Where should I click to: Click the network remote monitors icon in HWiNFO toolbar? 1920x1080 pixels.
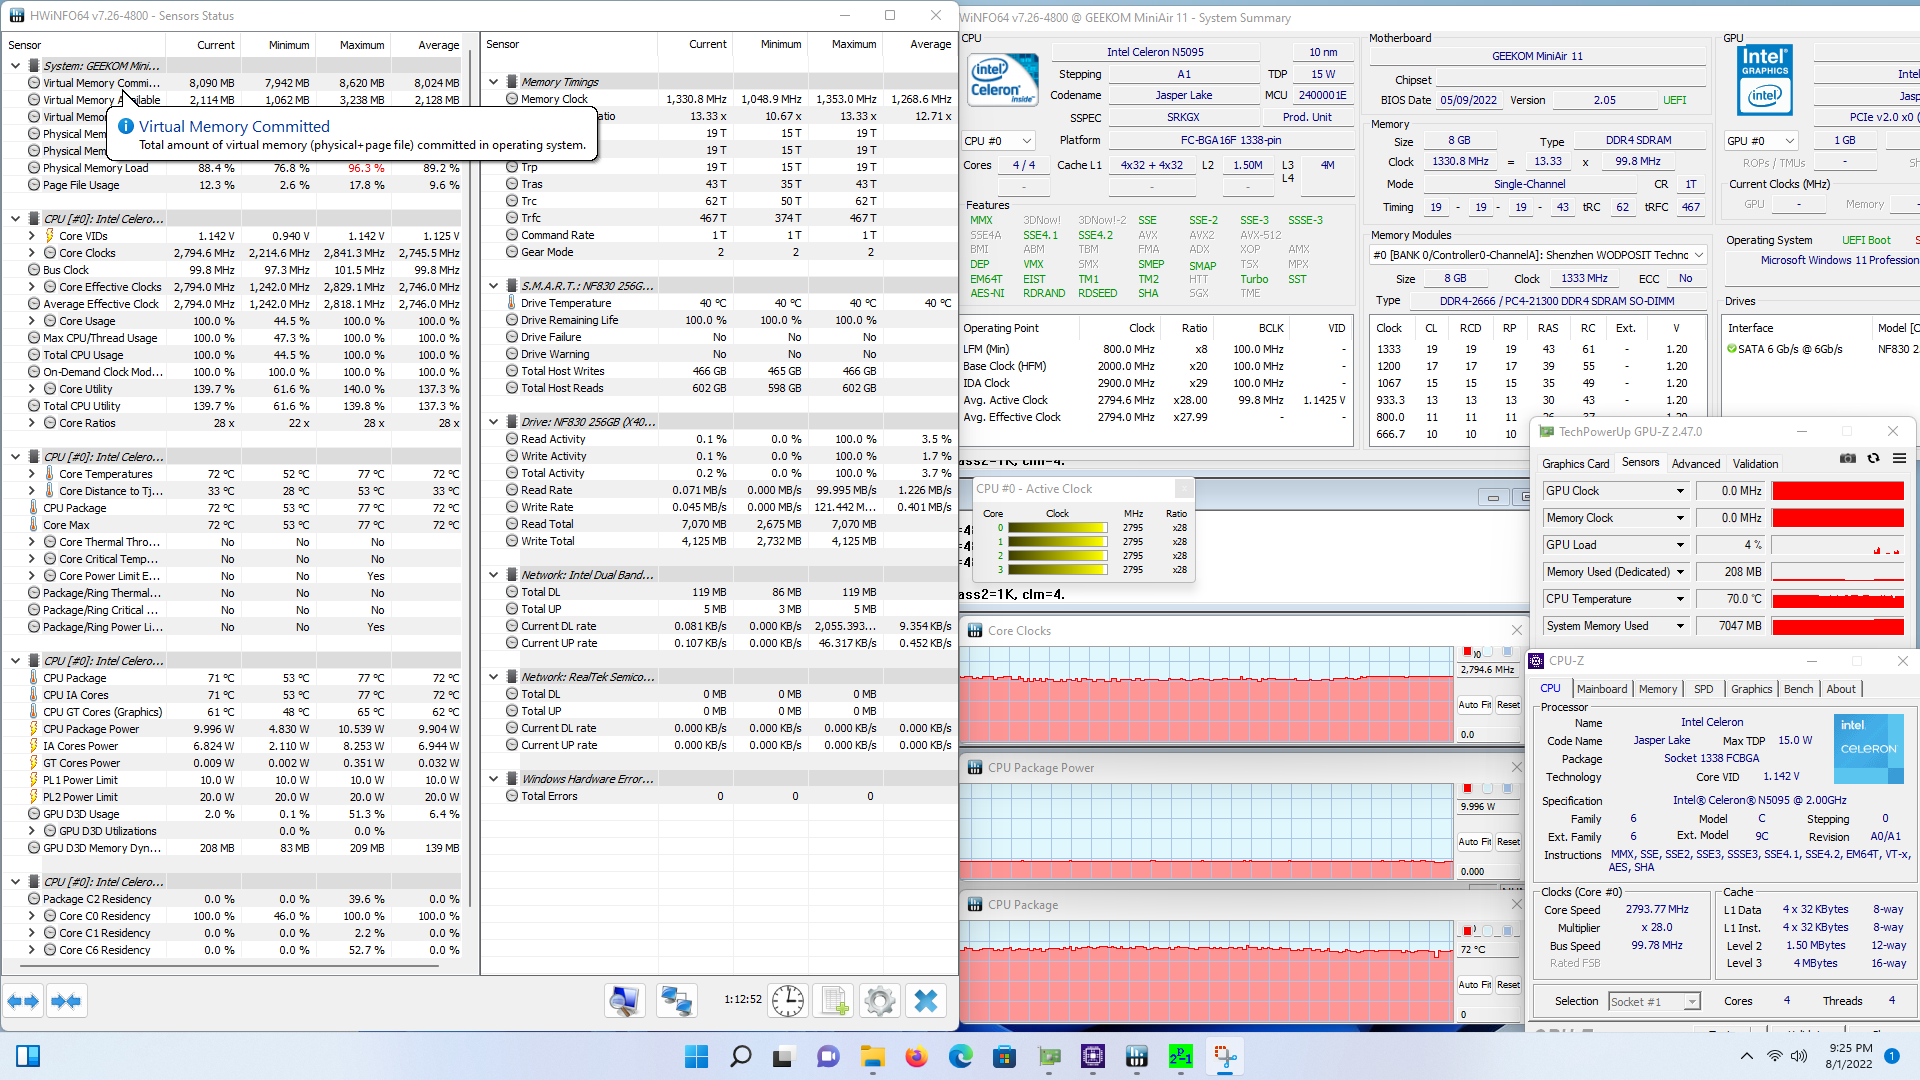click(x=677, y=1001)
